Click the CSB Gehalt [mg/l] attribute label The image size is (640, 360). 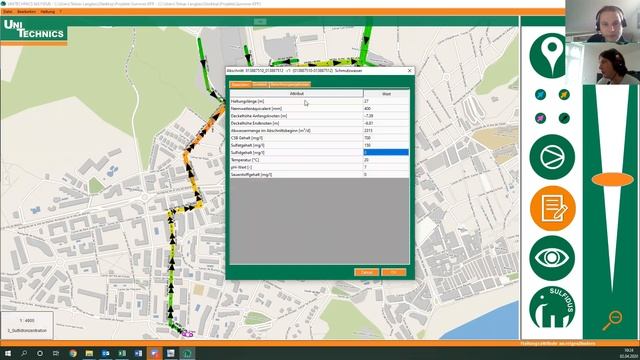tap(247, 138)
